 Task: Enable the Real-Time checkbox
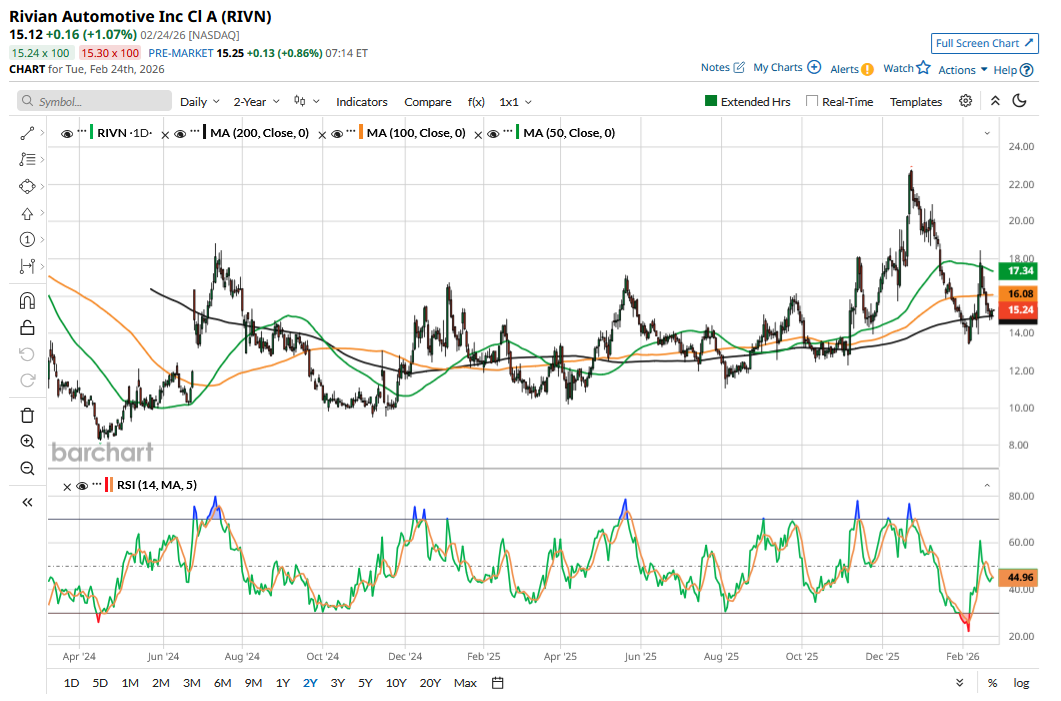812,102
